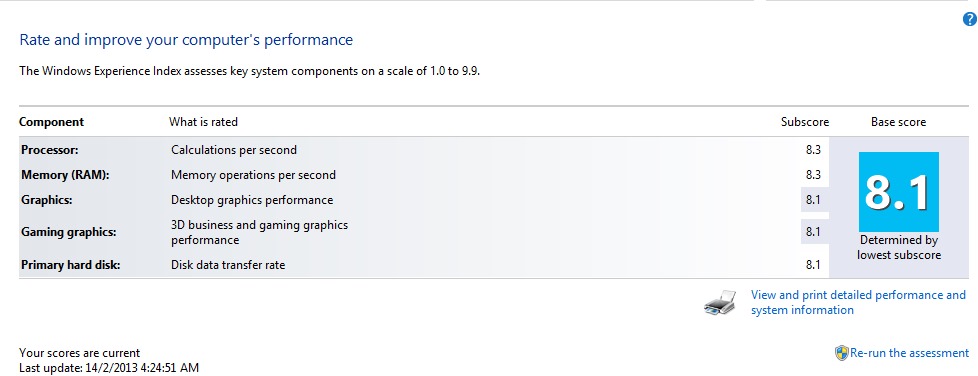Screen dimensions: 978x376
Task: Select the Memory (RAM) component label
Action: (x=65, y=175)
